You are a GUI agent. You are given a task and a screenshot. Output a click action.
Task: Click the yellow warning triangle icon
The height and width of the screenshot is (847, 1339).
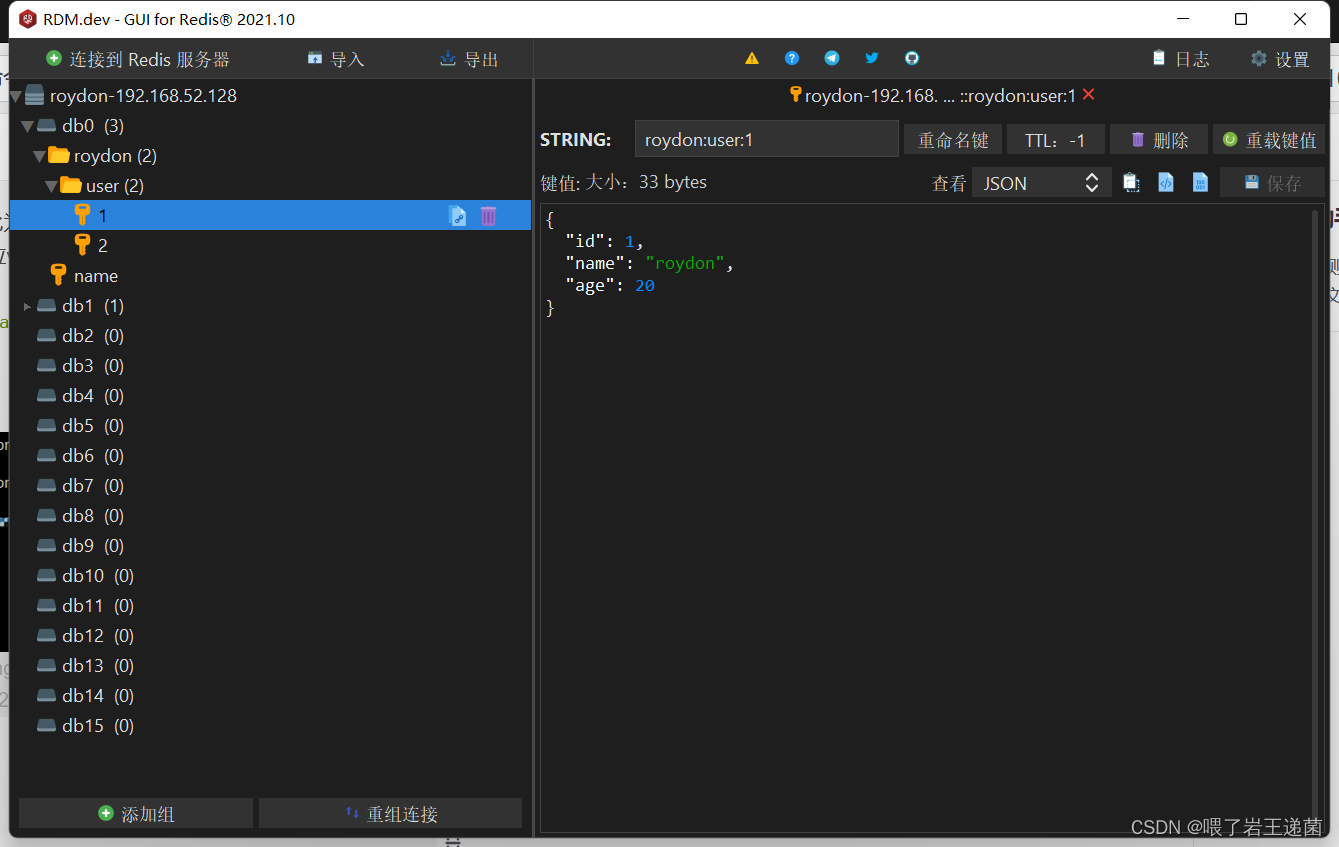[752, 59]
